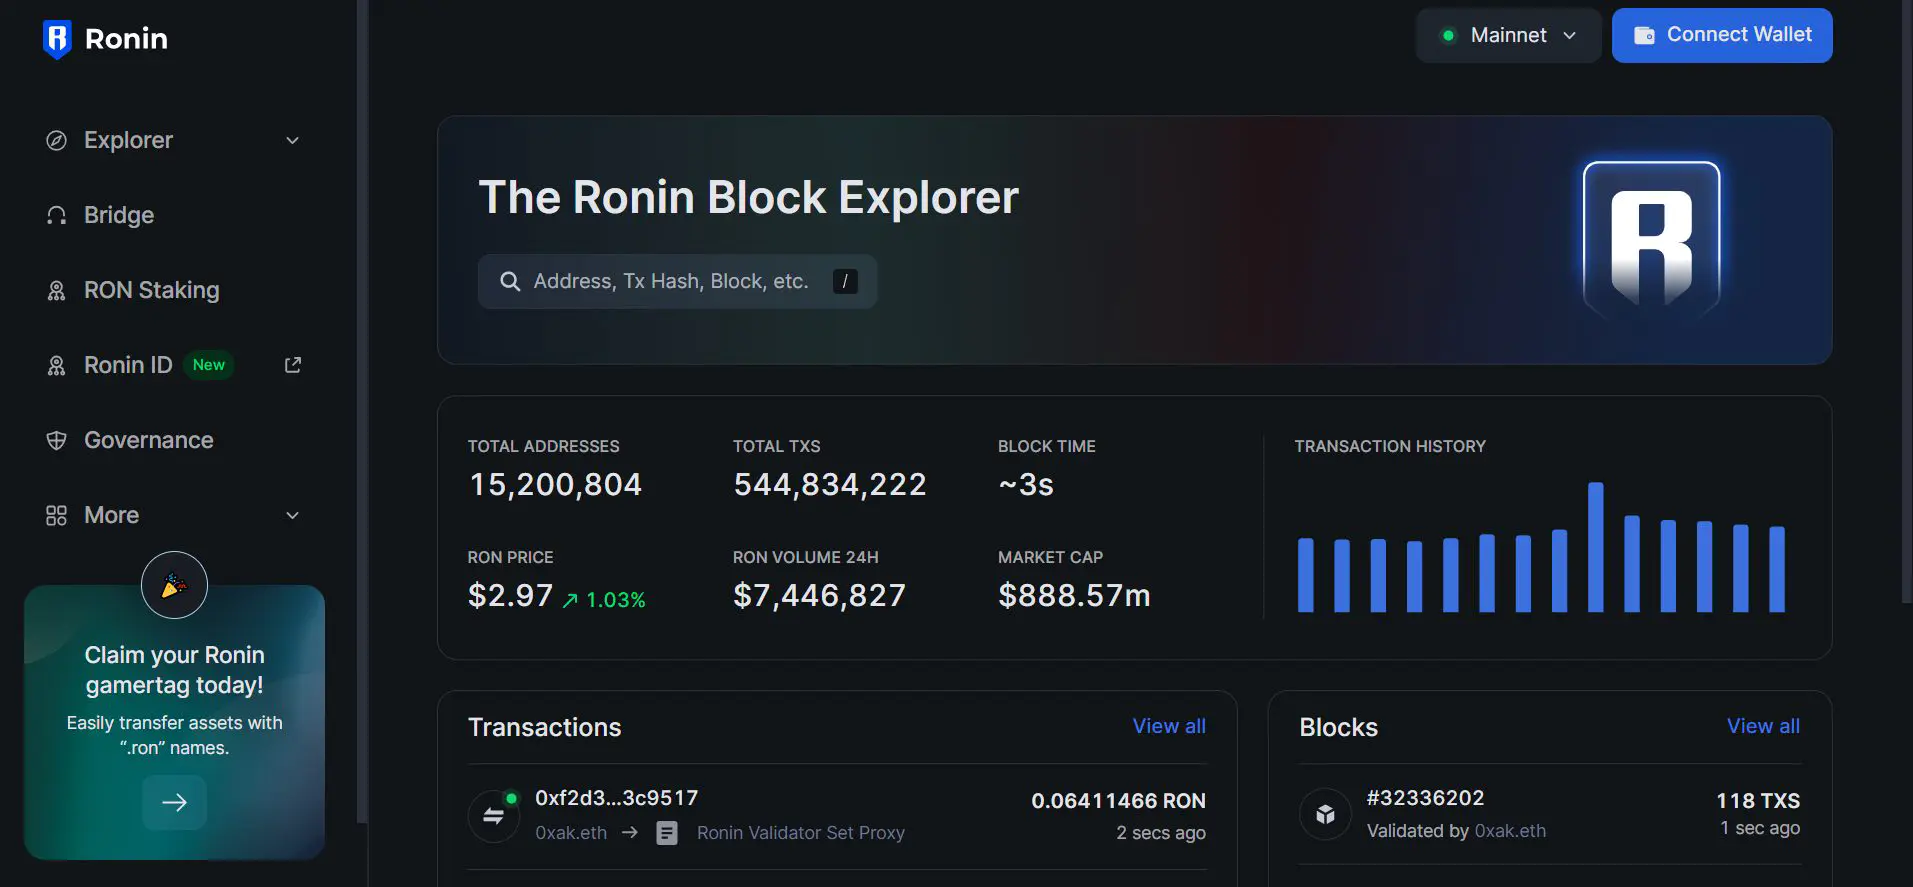This screenshot has height=887, width=1913.
Task: Click the arrow between 0xak.eth and proxy
Action: click(x=629, y=832)
